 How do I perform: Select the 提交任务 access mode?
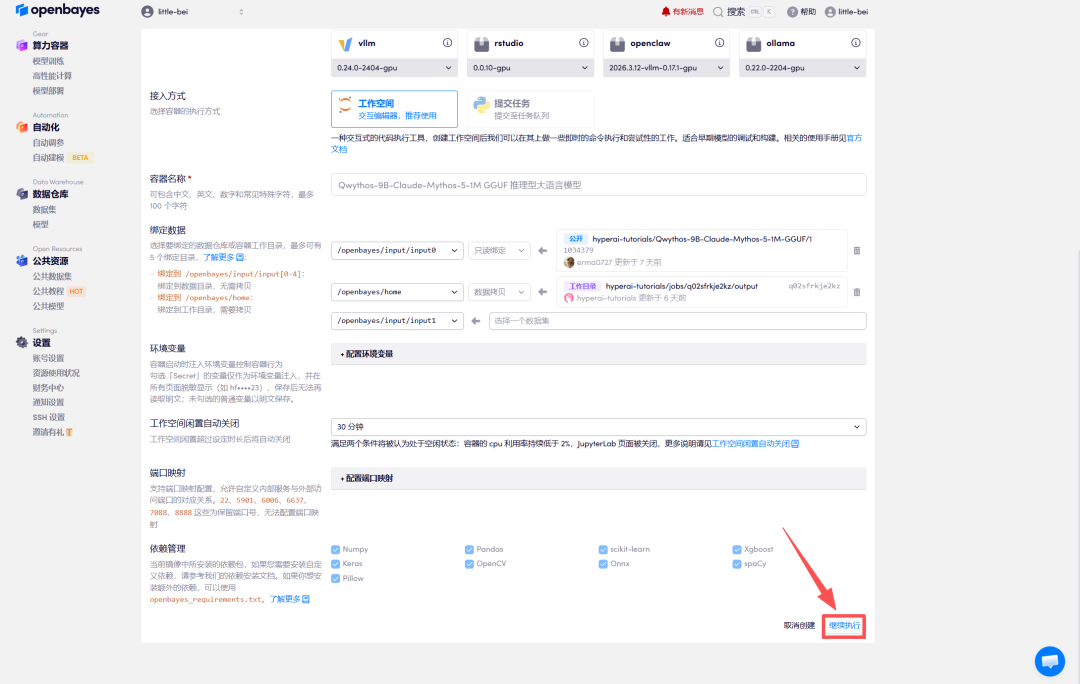(x=530, y=109)
